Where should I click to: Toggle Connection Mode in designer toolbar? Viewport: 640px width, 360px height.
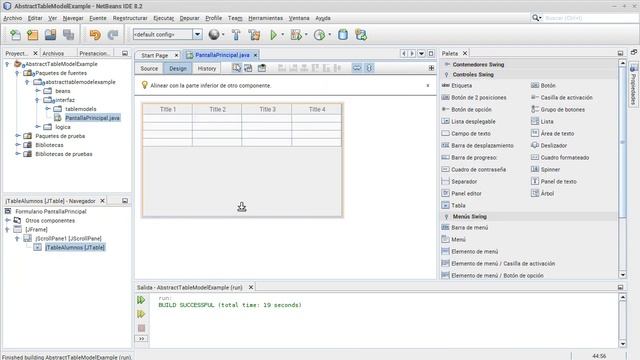coord(248,68)
